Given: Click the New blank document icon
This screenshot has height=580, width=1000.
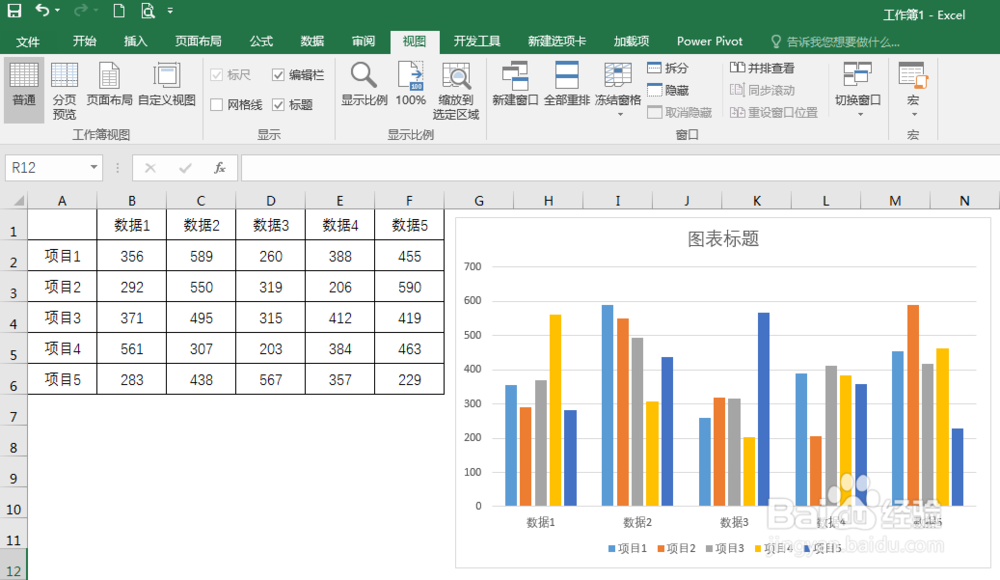Looking at the screenshot, I should 119,10.
